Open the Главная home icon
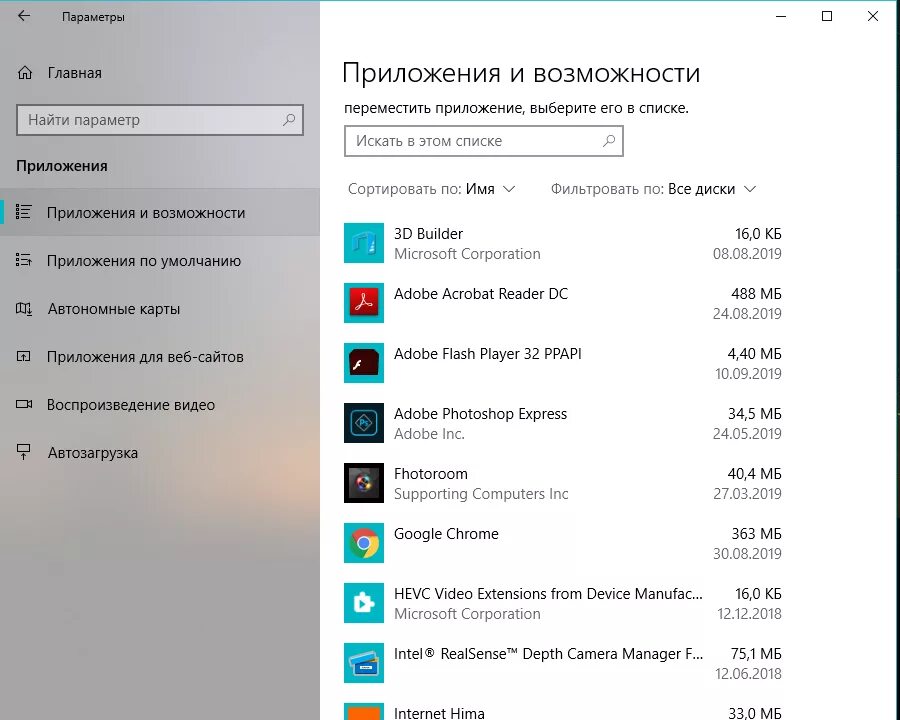The image size is (900, 720). 25,73
